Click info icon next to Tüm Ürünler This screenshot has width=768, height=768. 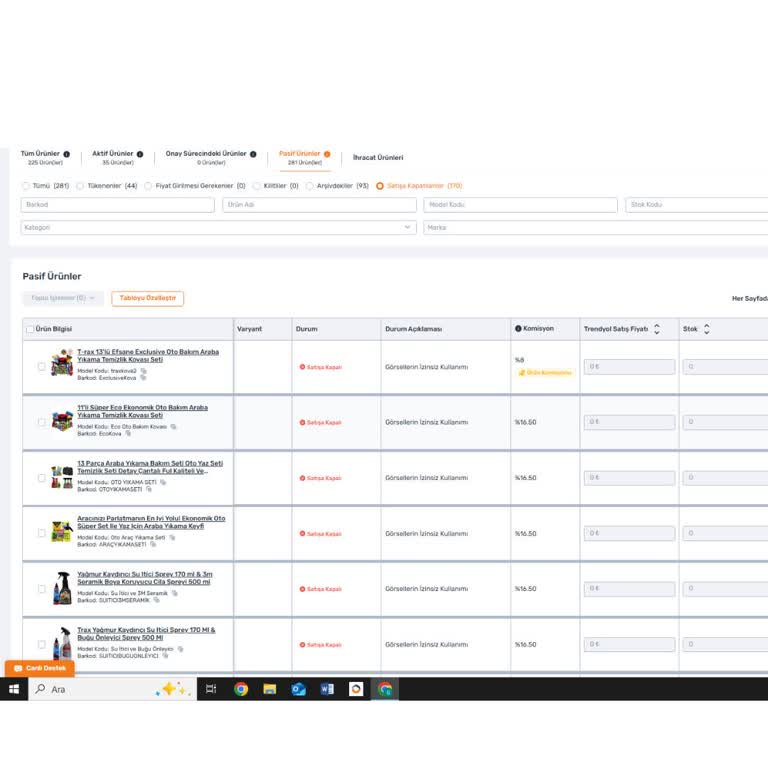point(67,154)
